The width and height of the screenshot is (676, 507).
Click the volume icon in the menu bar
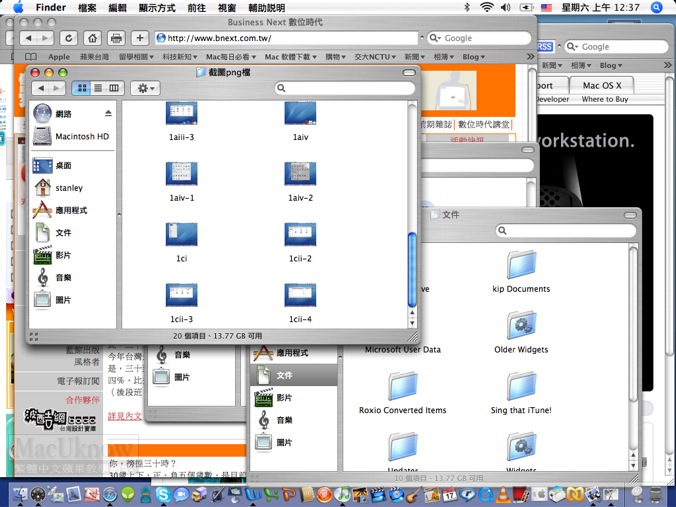(x=506, y=7)
